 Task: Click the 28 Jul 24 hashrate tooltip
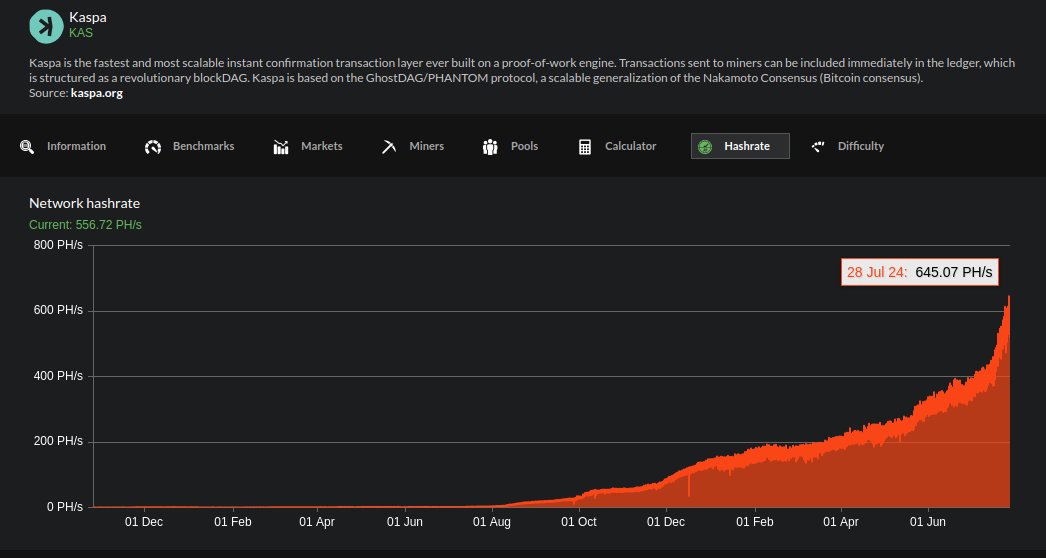(920, 272)
